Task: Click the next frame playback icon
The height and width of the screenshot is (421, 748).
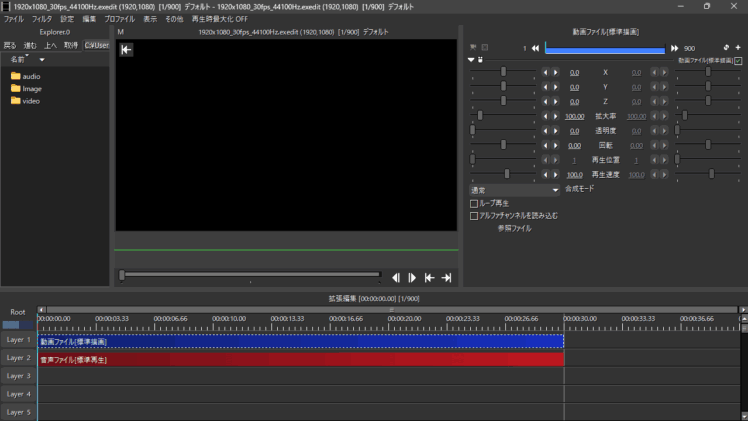Action: tap(412, 277)
